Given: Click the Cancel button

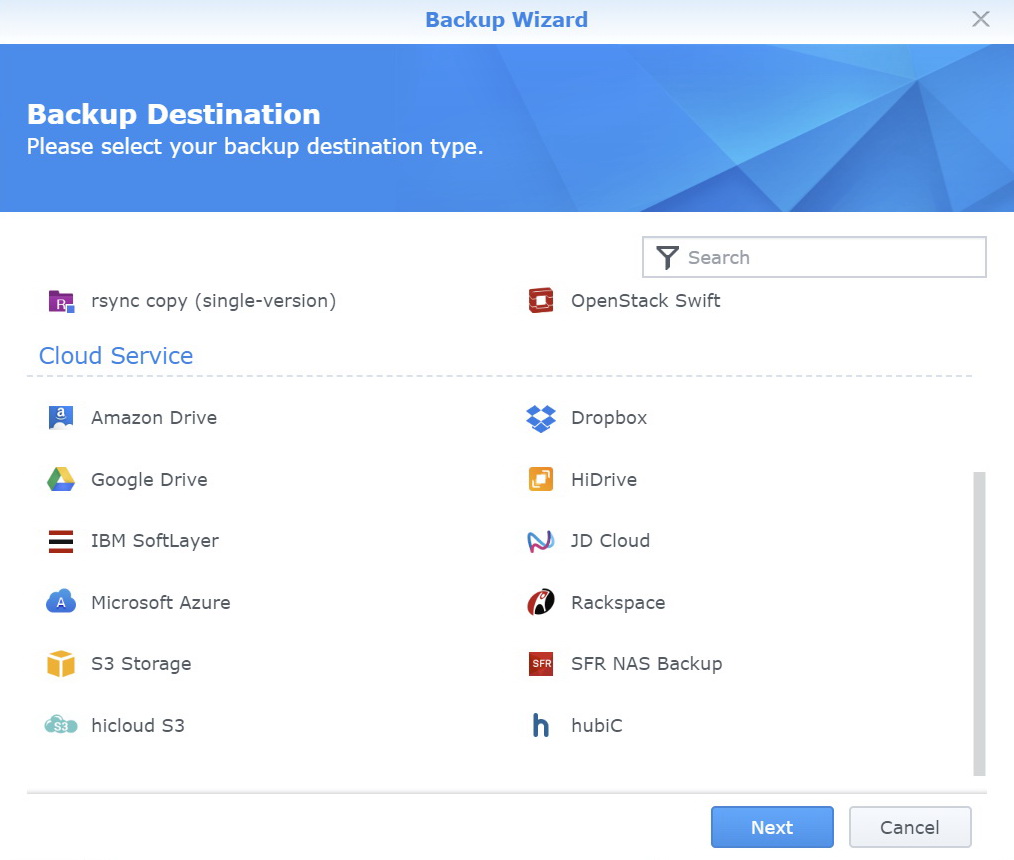Looking at the screenshot, I should coord(910,827).
